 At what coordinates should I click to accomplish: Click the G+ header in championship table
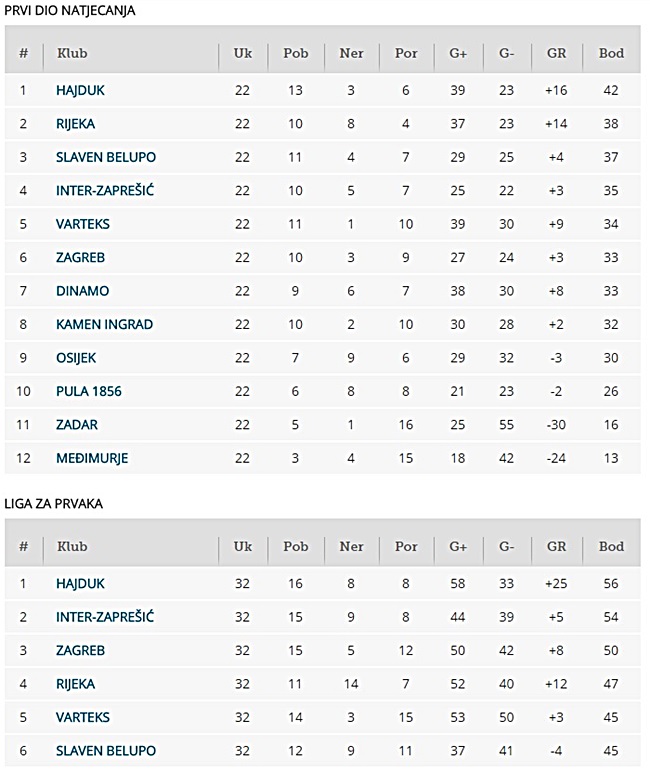coord(458,547)
